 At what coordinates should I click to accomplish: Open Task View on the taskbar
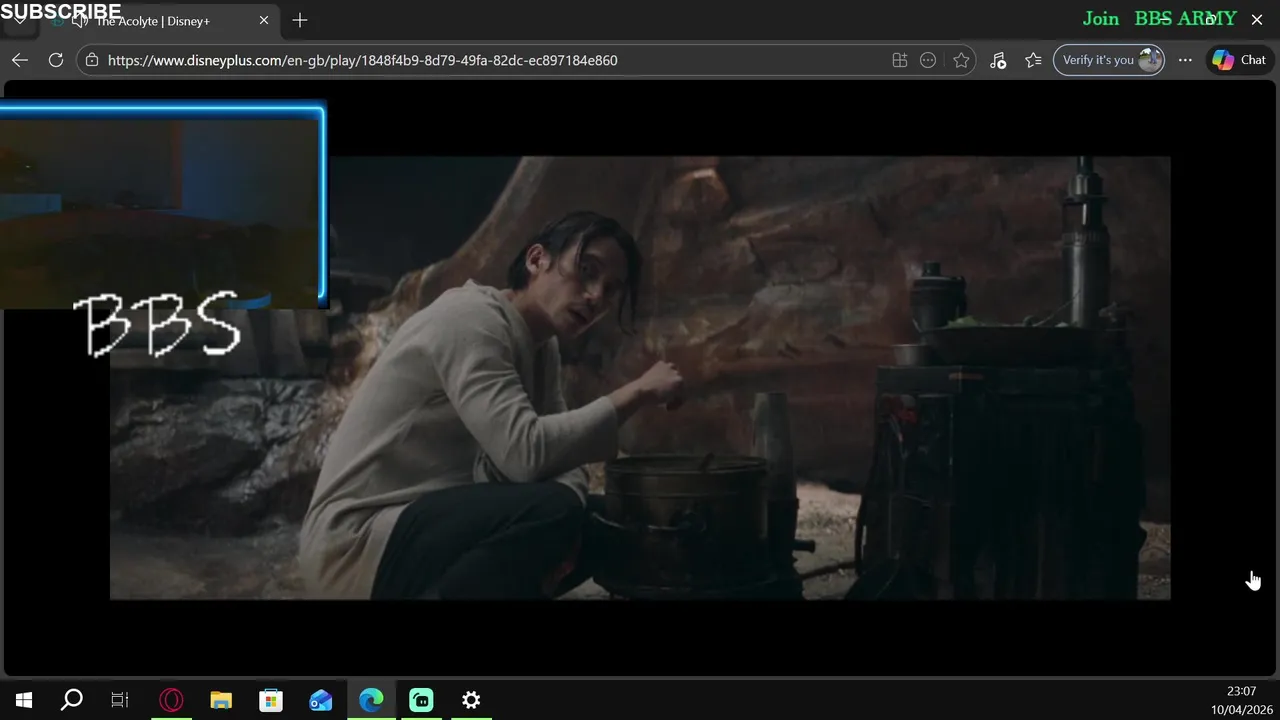[120, 700]
